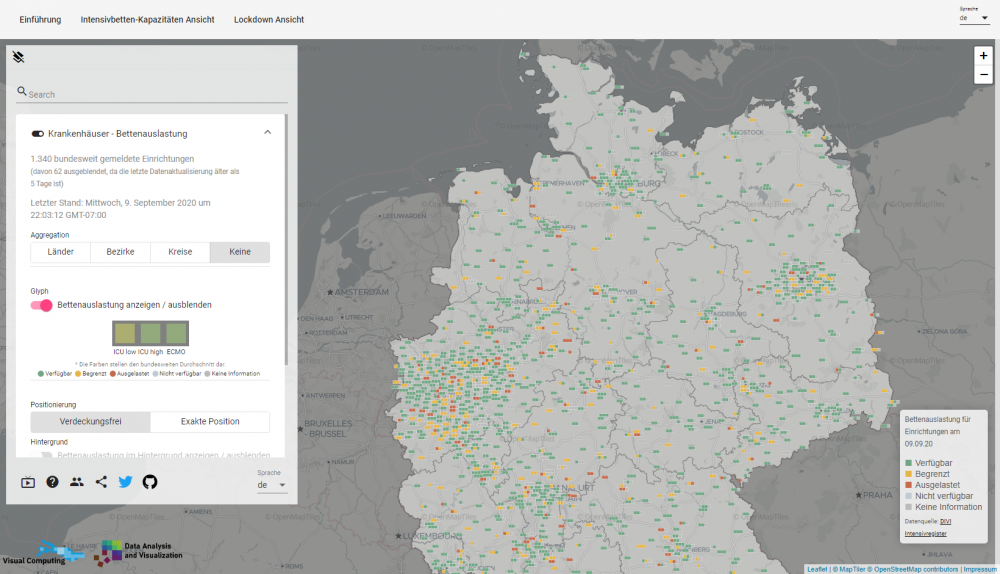The width and height of the screenshot is (1000, 574).
Task: Click the layers-off icon at panel top
Action: coord(19,57)
